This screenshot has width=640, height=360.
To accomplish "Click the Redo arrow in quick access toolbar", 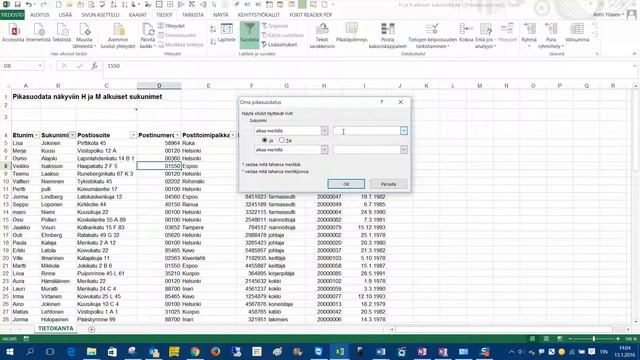I will (43, 4).
